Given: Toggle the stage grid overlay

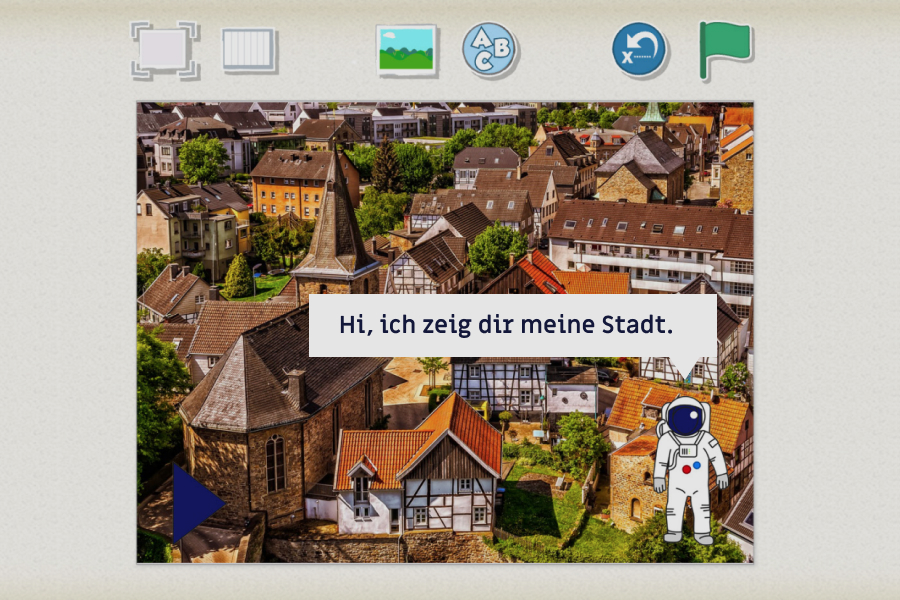Looking at the screenshot, I should (249, 51).
